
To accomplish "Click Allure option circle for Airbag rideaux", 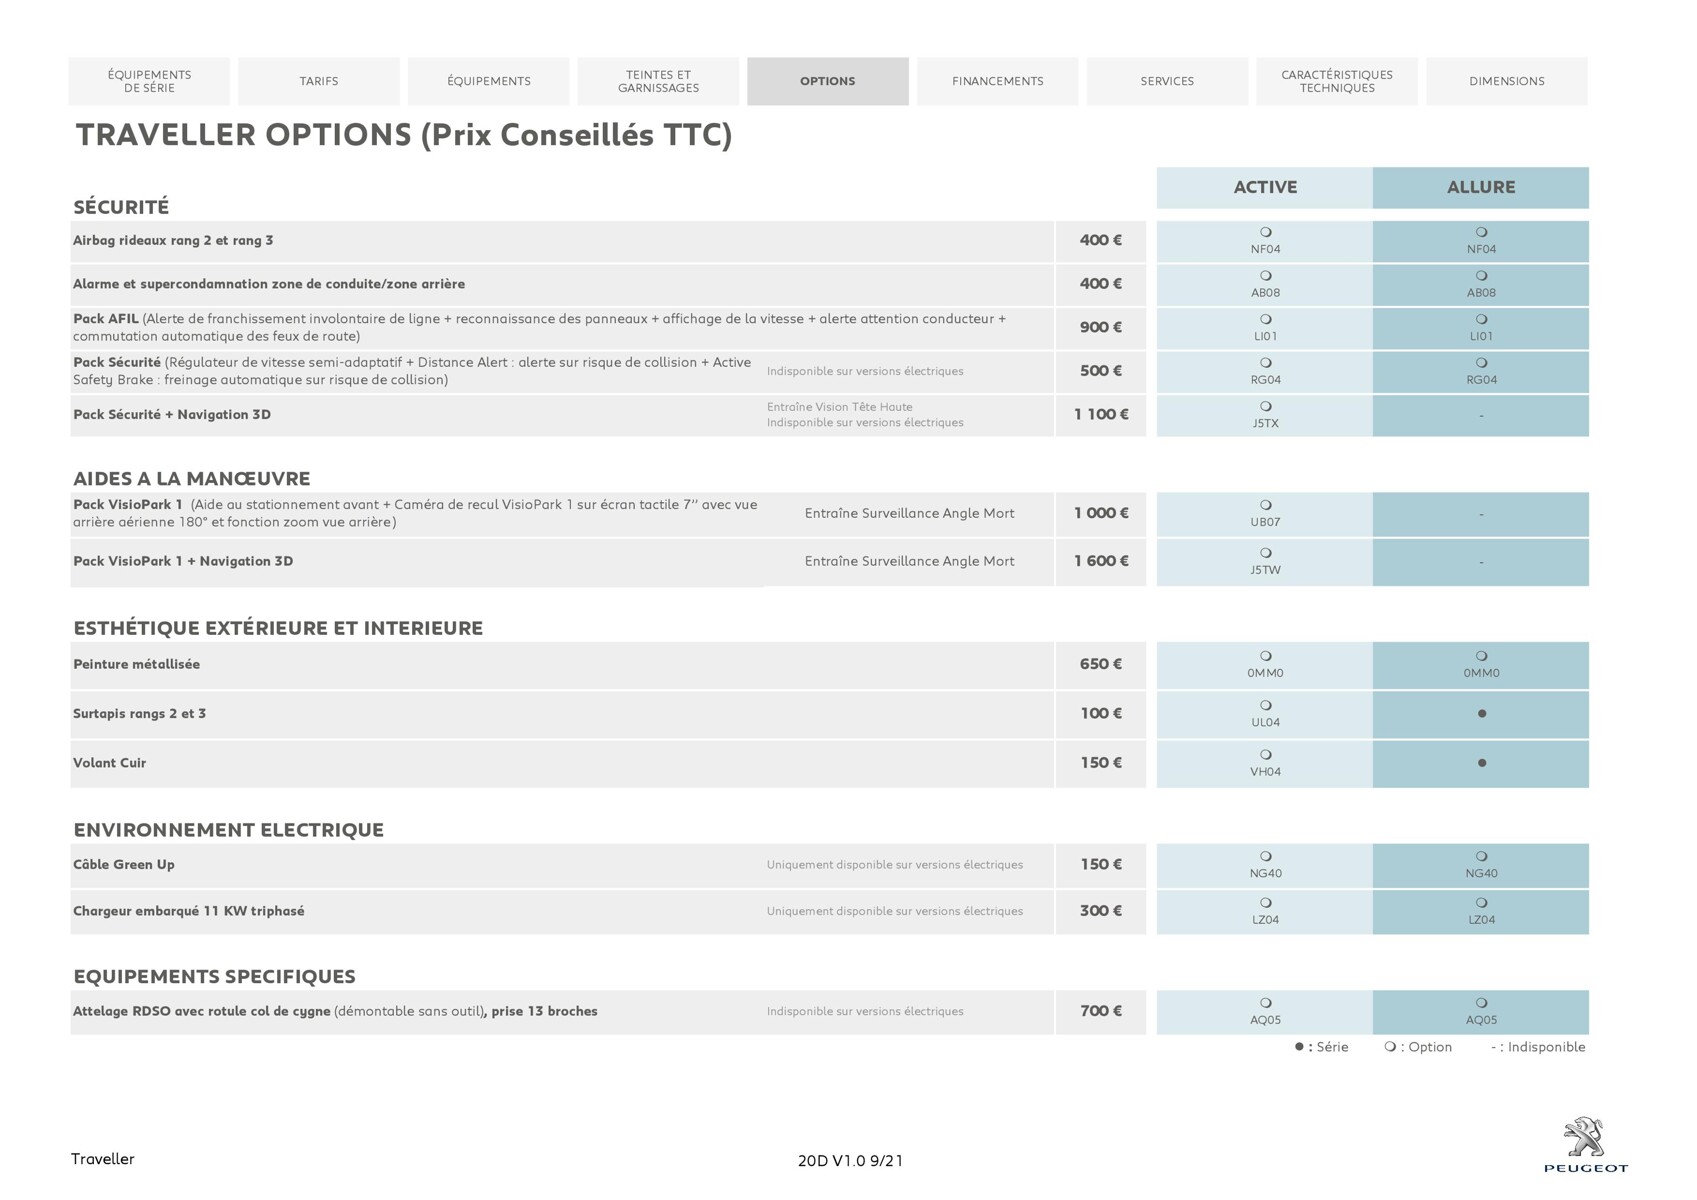I will coord(1481,232).
